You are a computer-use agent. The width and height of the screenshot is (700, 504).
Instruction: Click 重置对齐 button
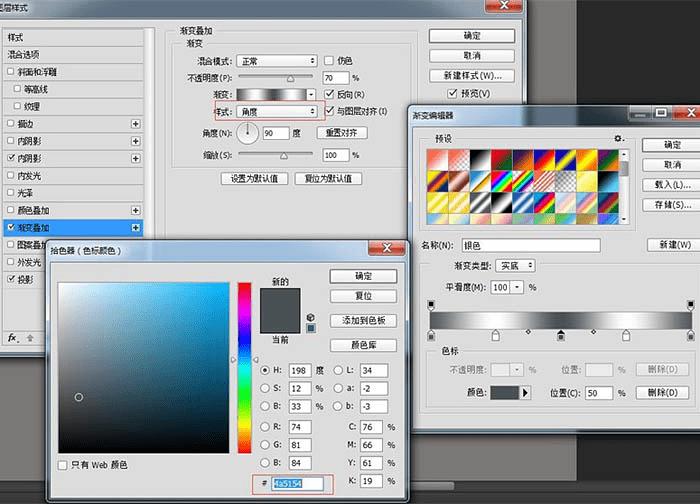(342, 133)
